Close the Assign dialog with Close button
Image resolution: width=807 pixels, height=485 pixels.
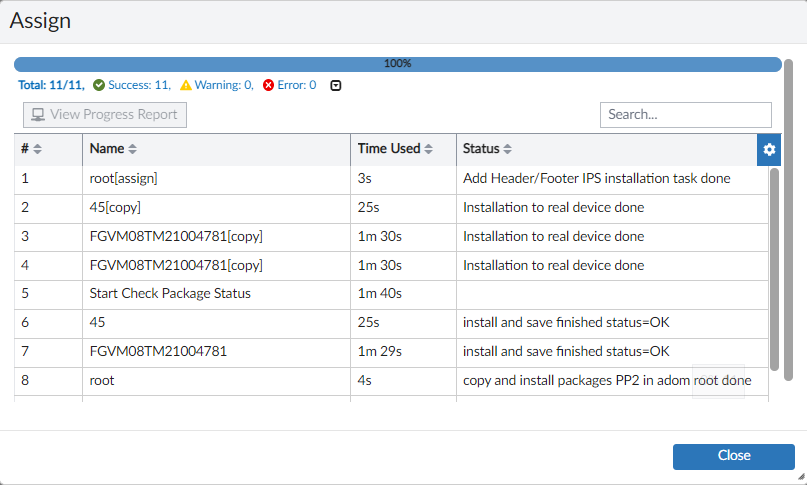pyautogui.click(x=733, y=456)
